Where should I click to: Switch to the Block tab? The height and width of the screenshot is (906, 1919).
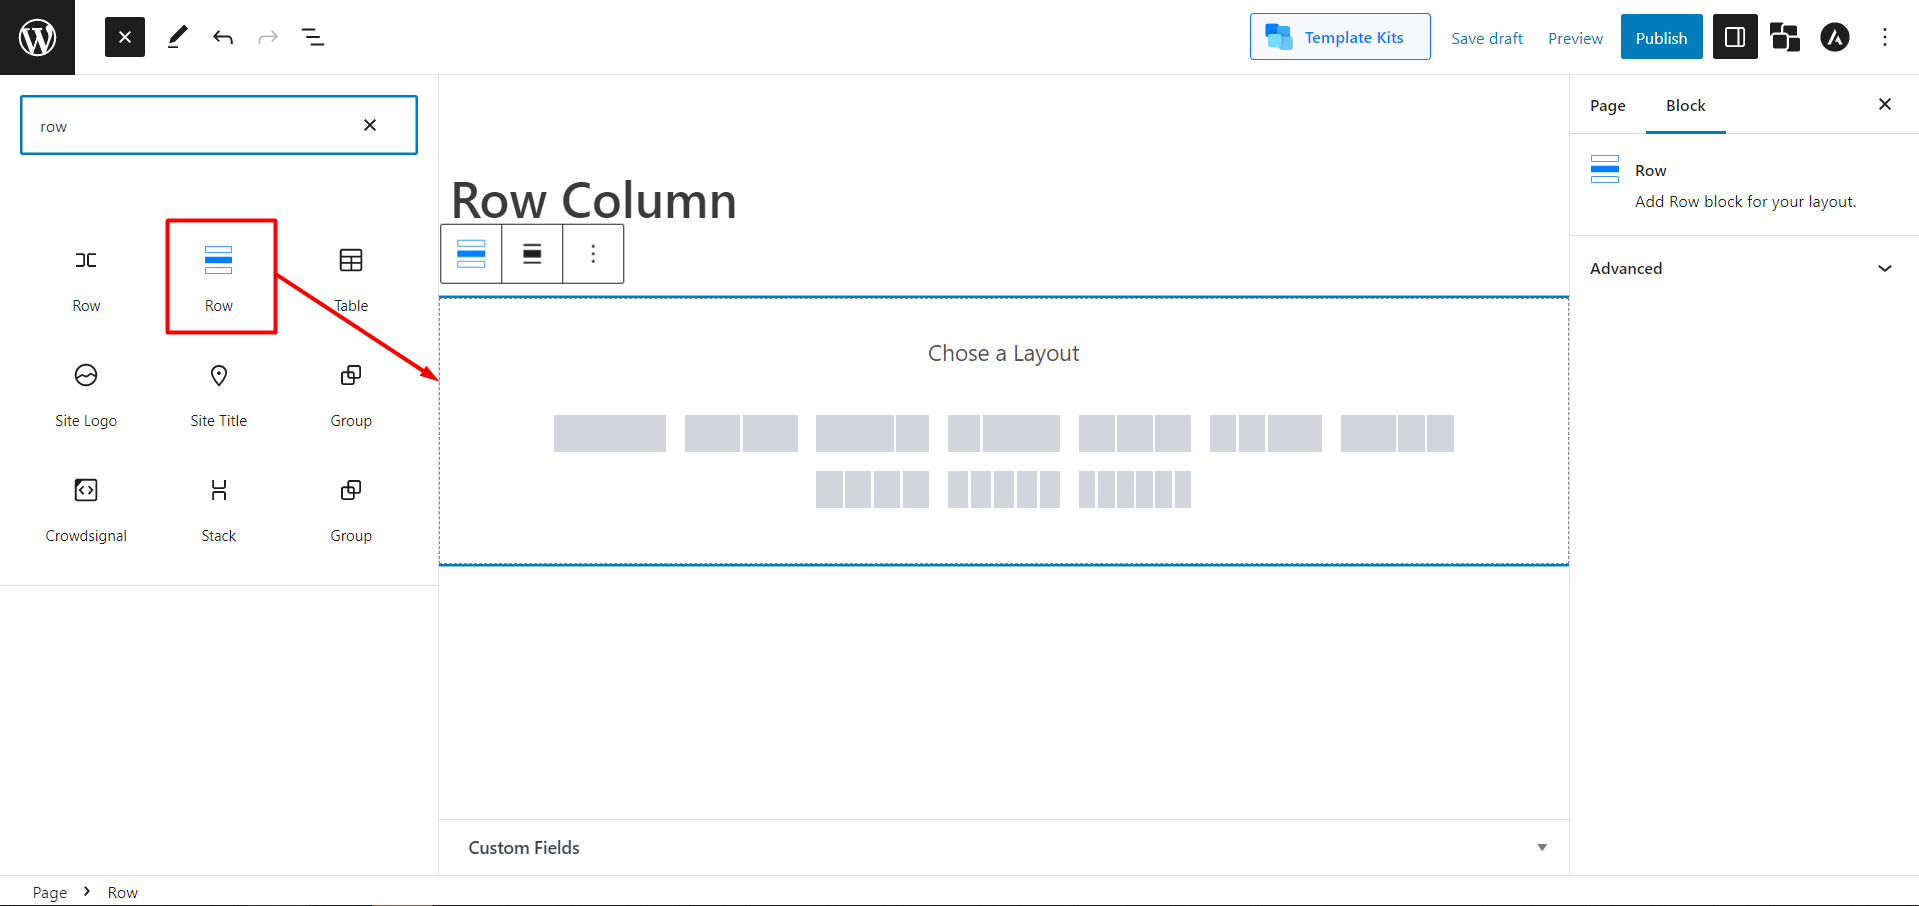pos(1685,105)
